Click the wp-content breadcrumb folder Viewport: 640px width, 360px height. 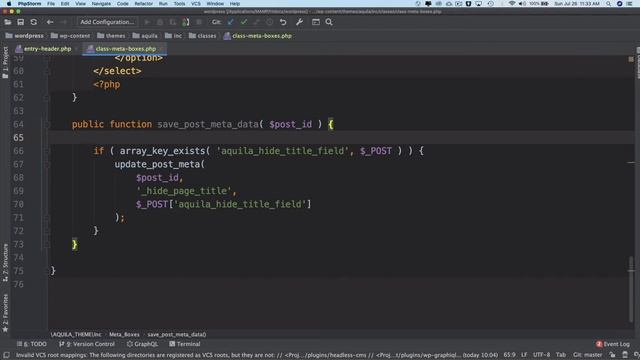tap(70, 36)
